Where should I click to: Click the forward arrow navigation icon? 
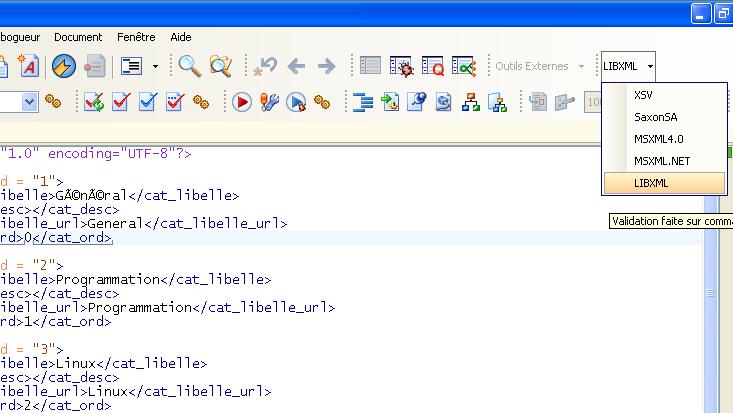click(x=326, y=66)
